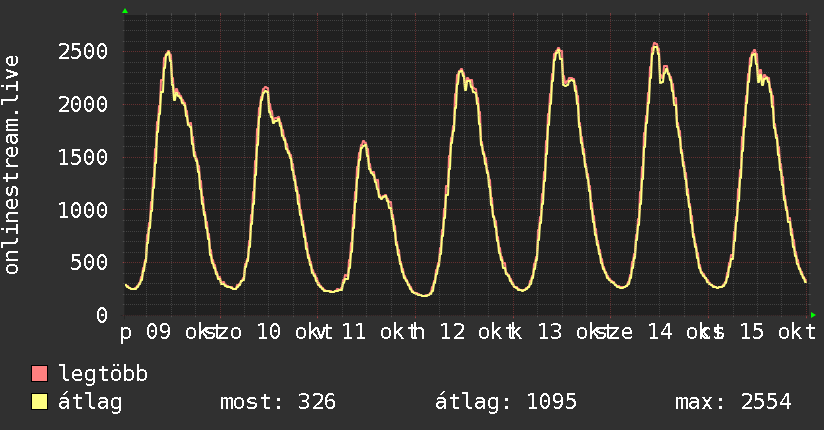Click the yellow átlag legend swatch
Screen dimensions: 824x430
tap(39, 402)
